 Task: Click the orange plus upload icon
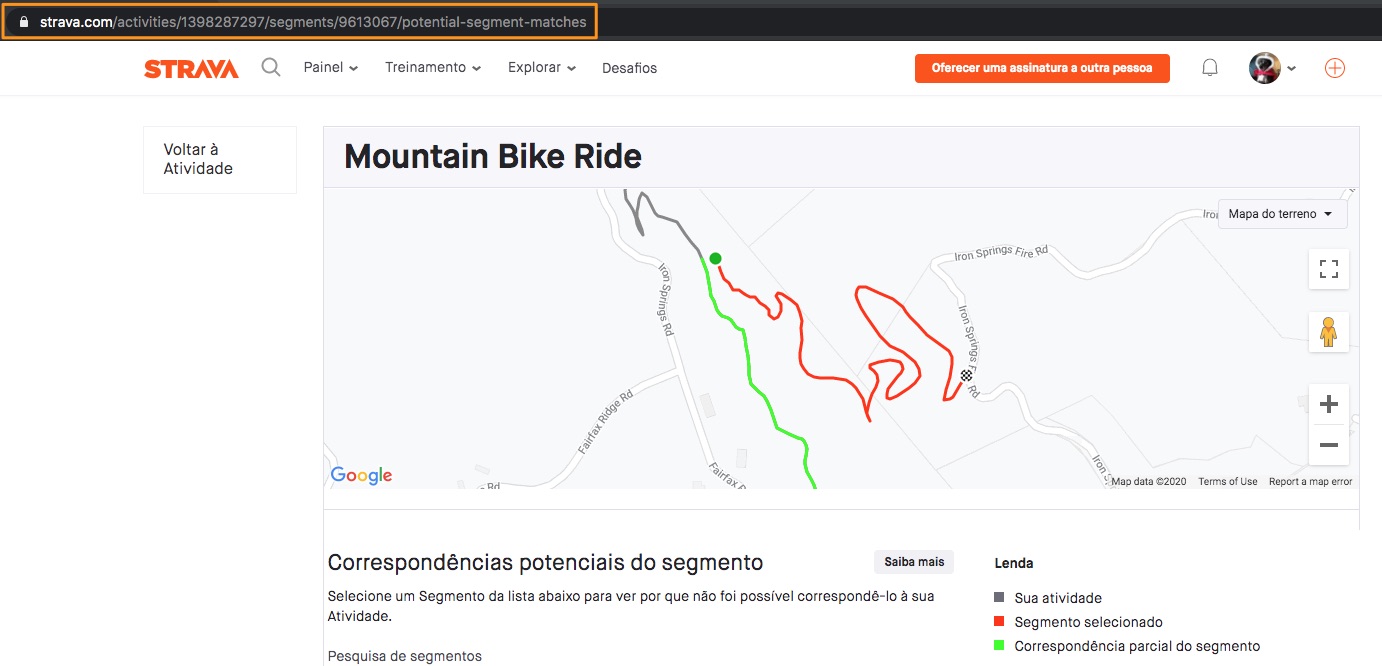(x=1335, y=68)
